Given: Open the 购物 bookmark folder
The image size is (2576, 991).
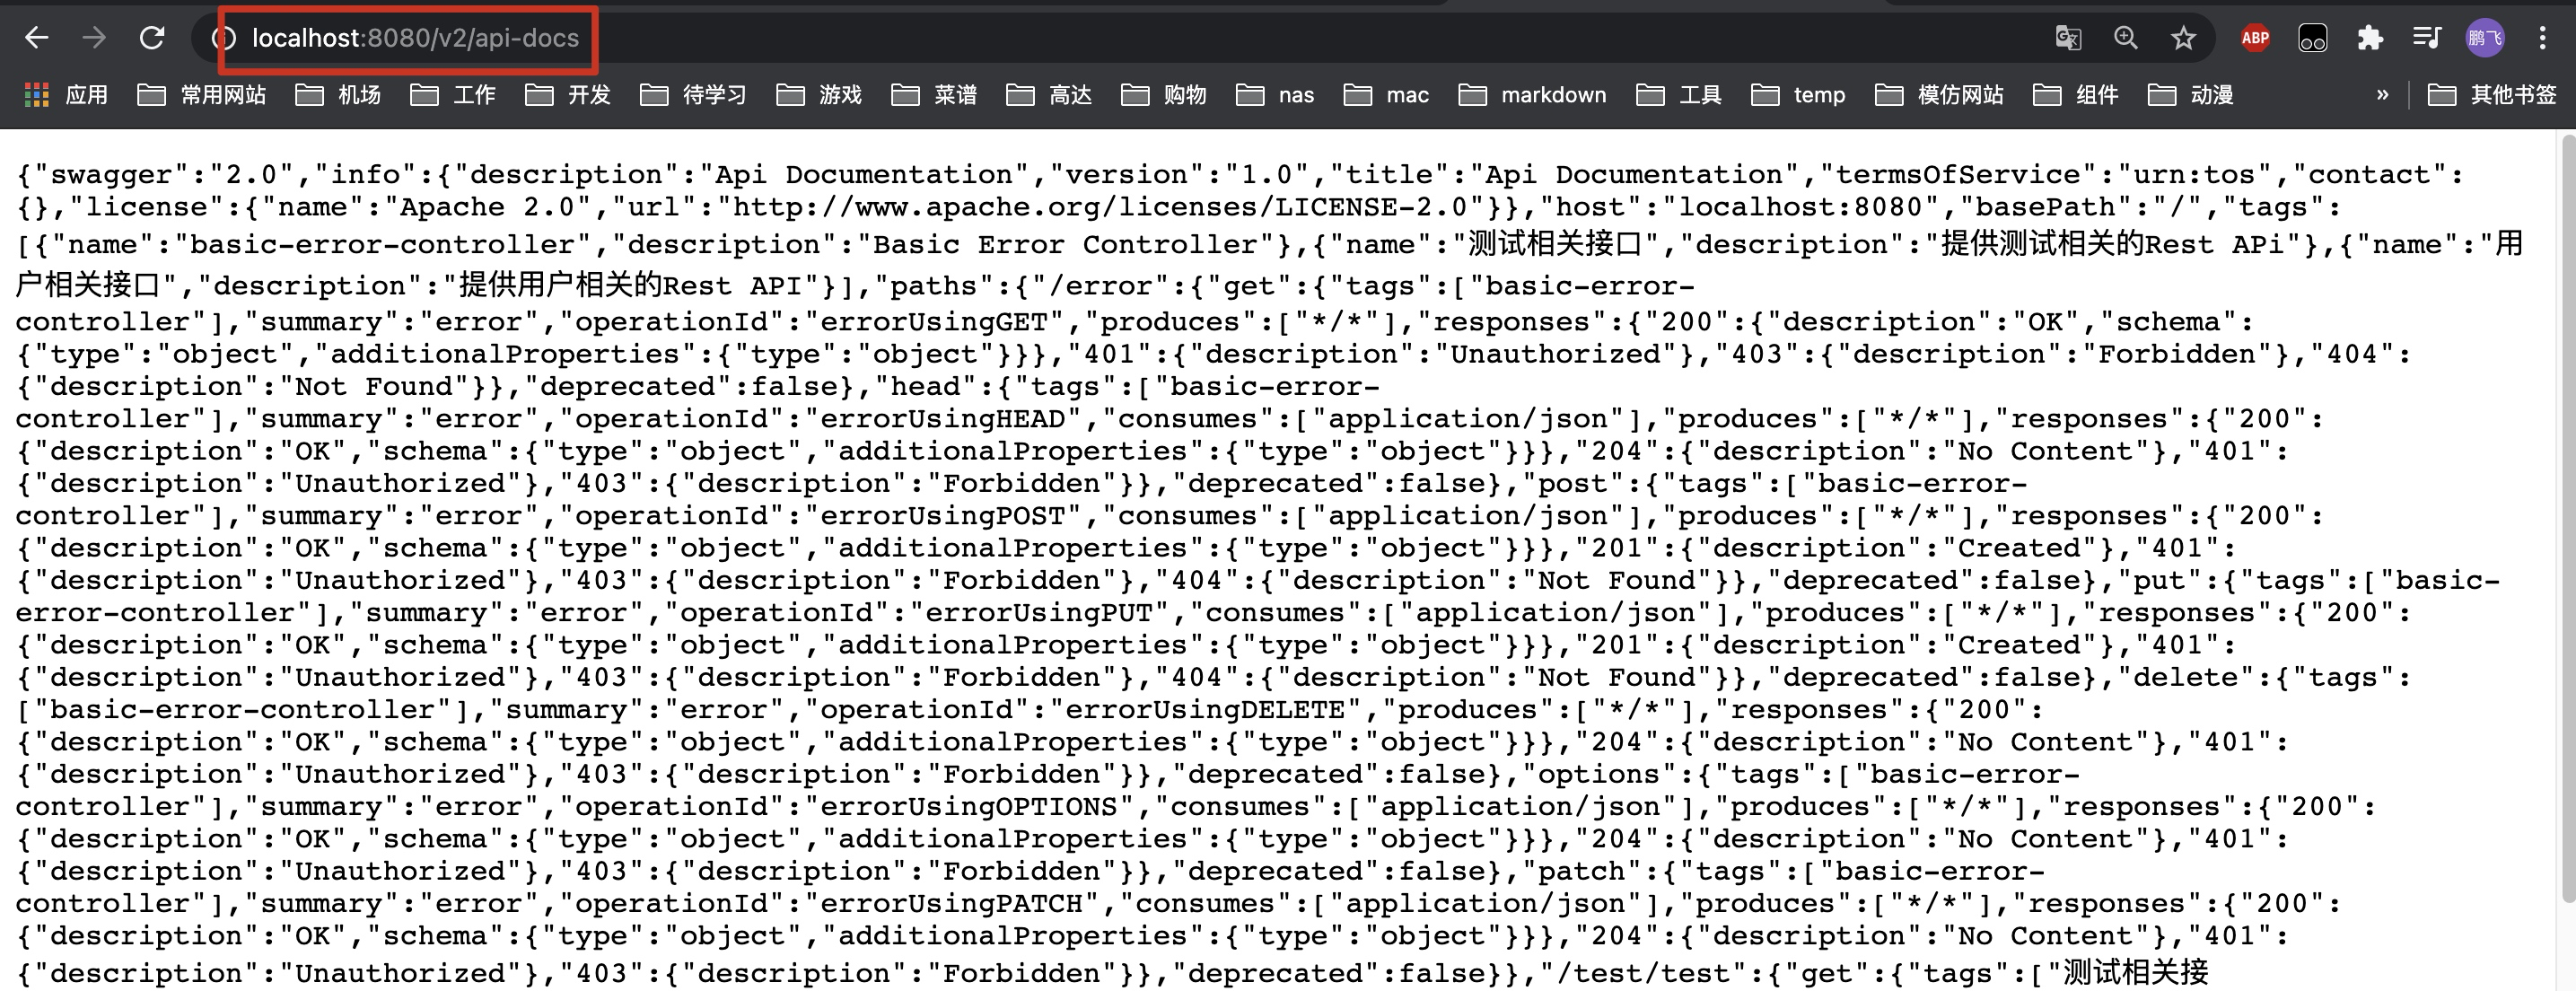Looking at the screenshot, I should pyautogui.click(x=1164, y=95).
